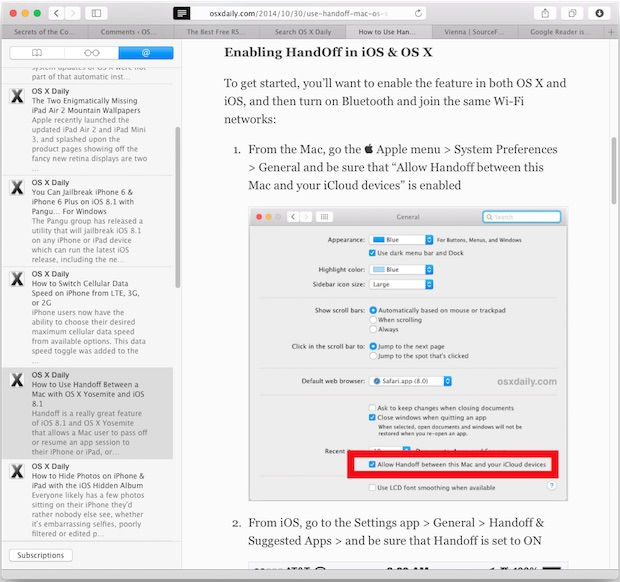Switch sidebar to Shared Links @ icon
The height and width of the screenshot is (582, 620).
(x=146, y=53)
